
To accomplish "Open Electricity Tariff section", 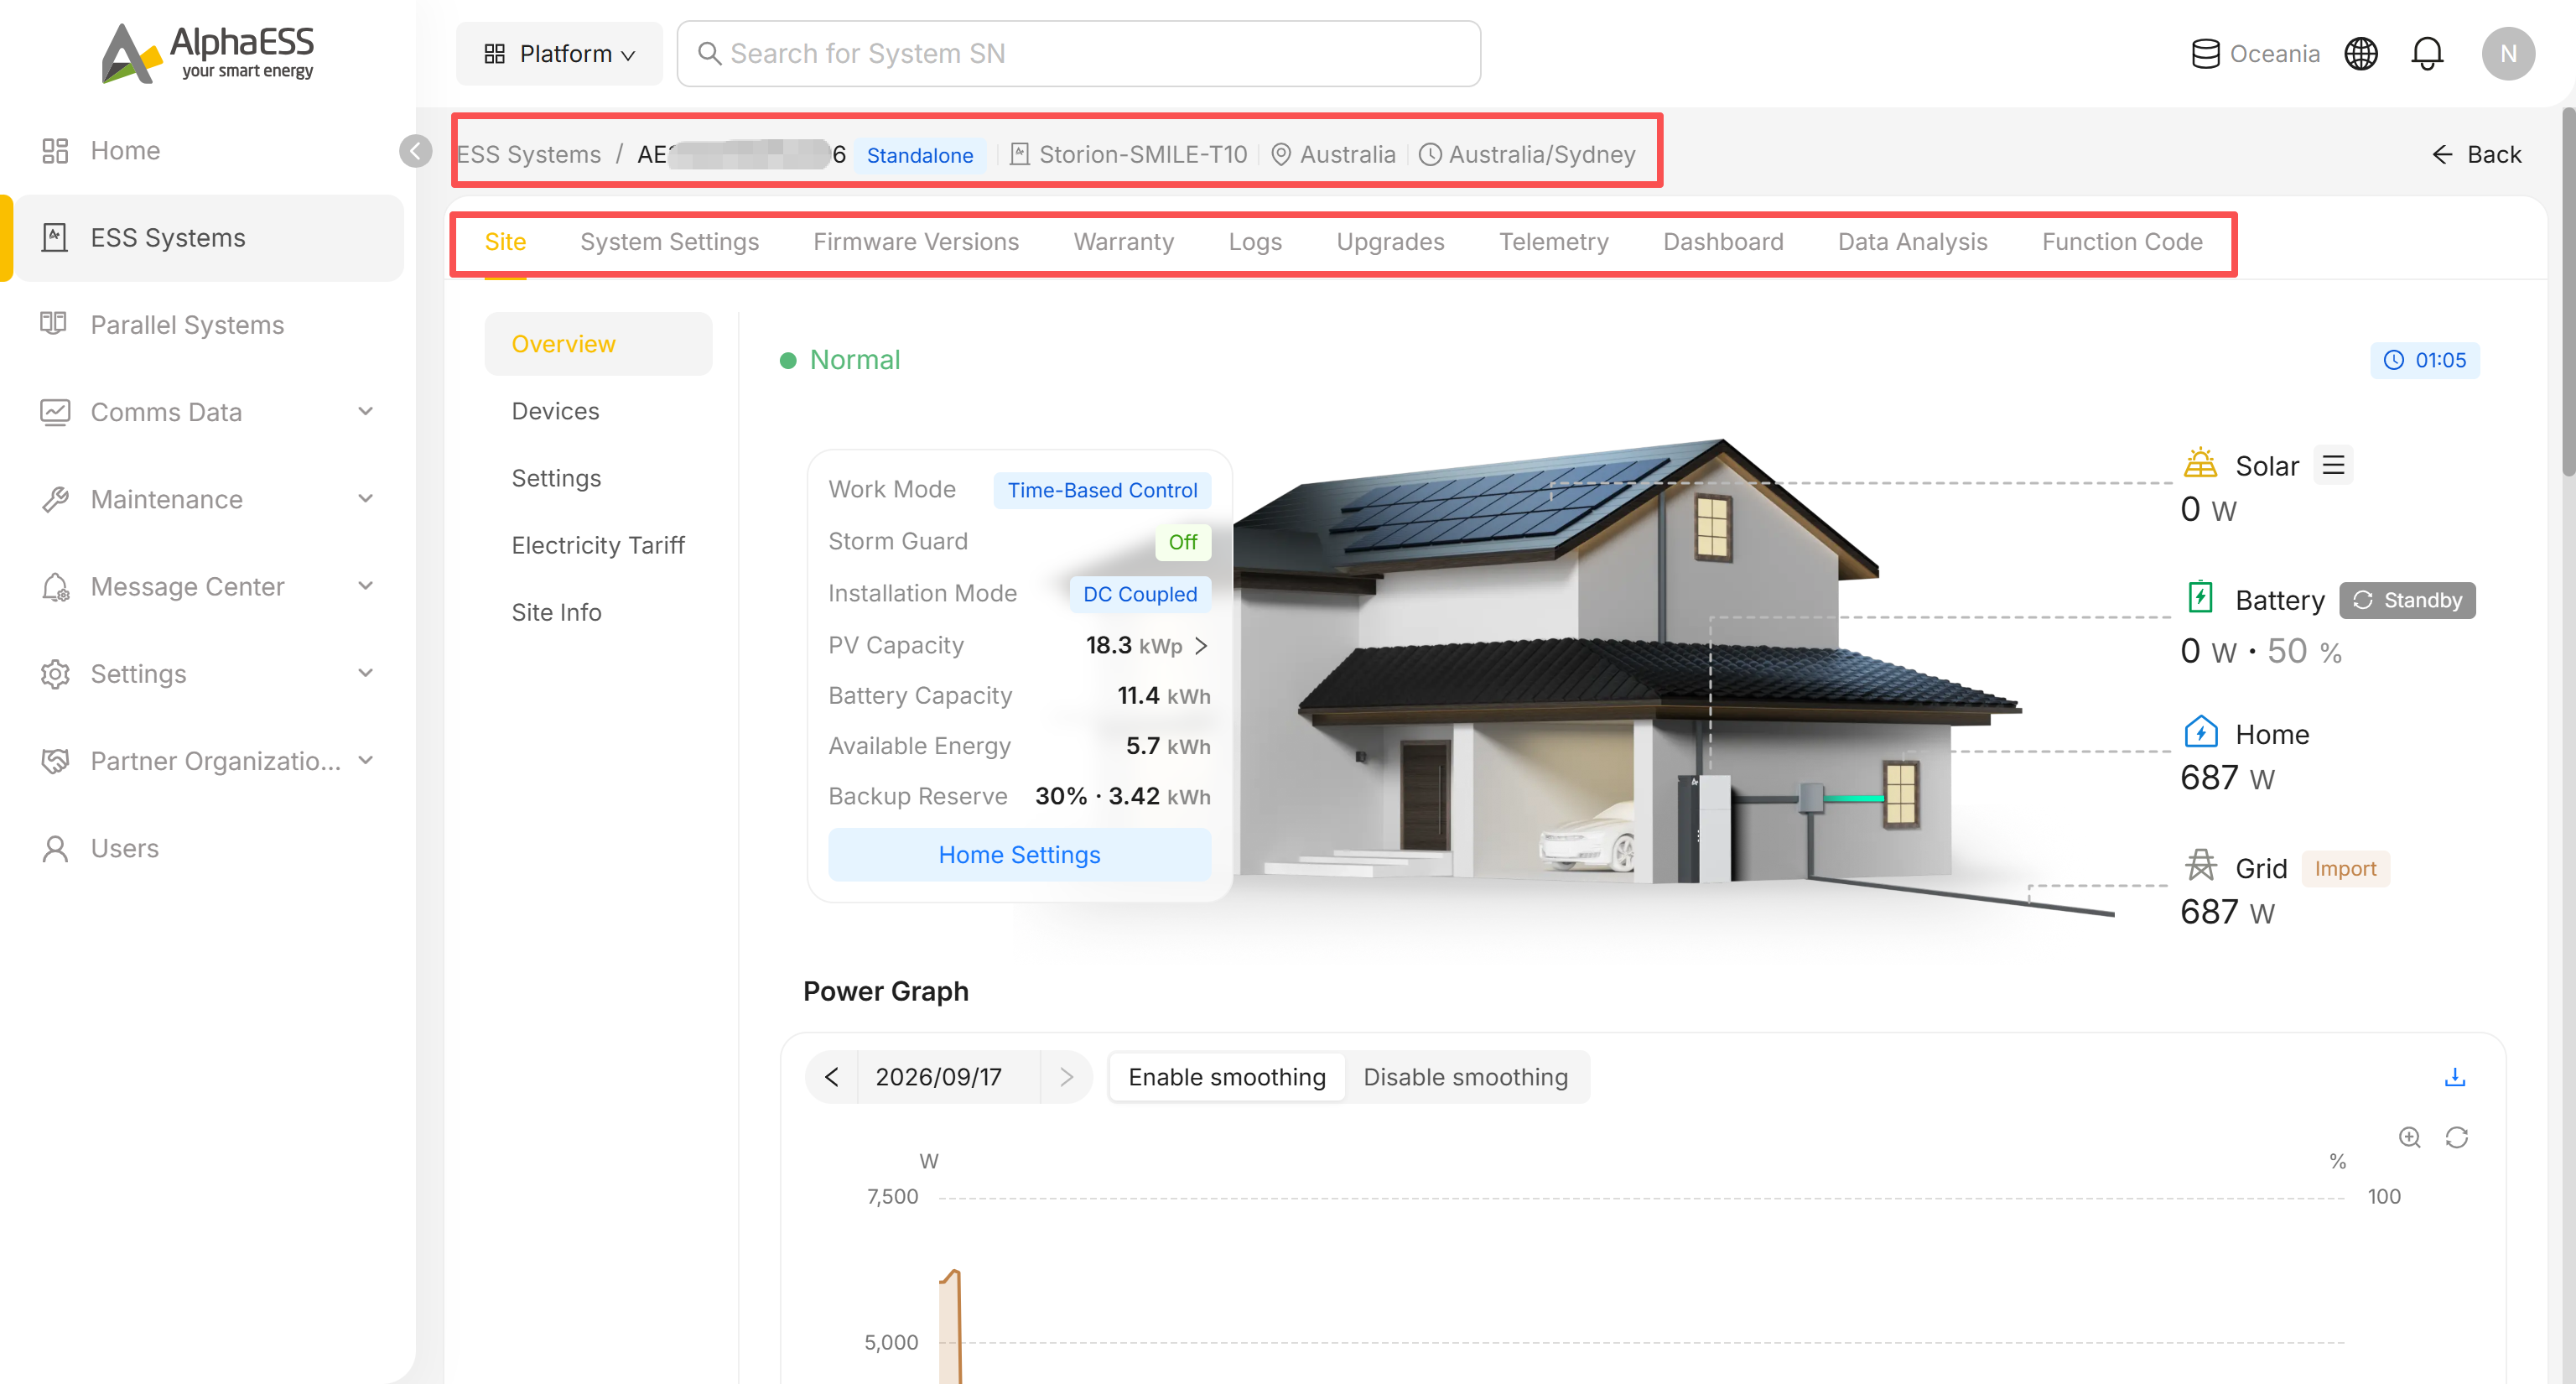I will tap(598, 545).
